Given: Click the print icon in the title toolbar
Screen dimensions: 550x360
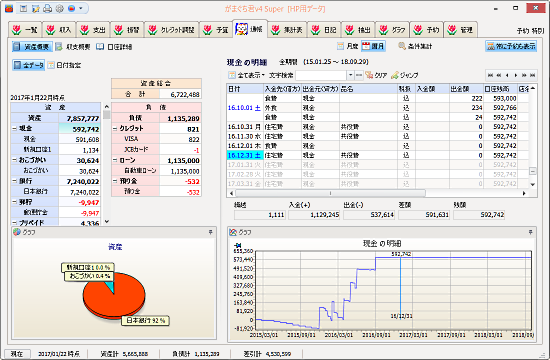Looking at the screenshot, I should coord(47,8).
